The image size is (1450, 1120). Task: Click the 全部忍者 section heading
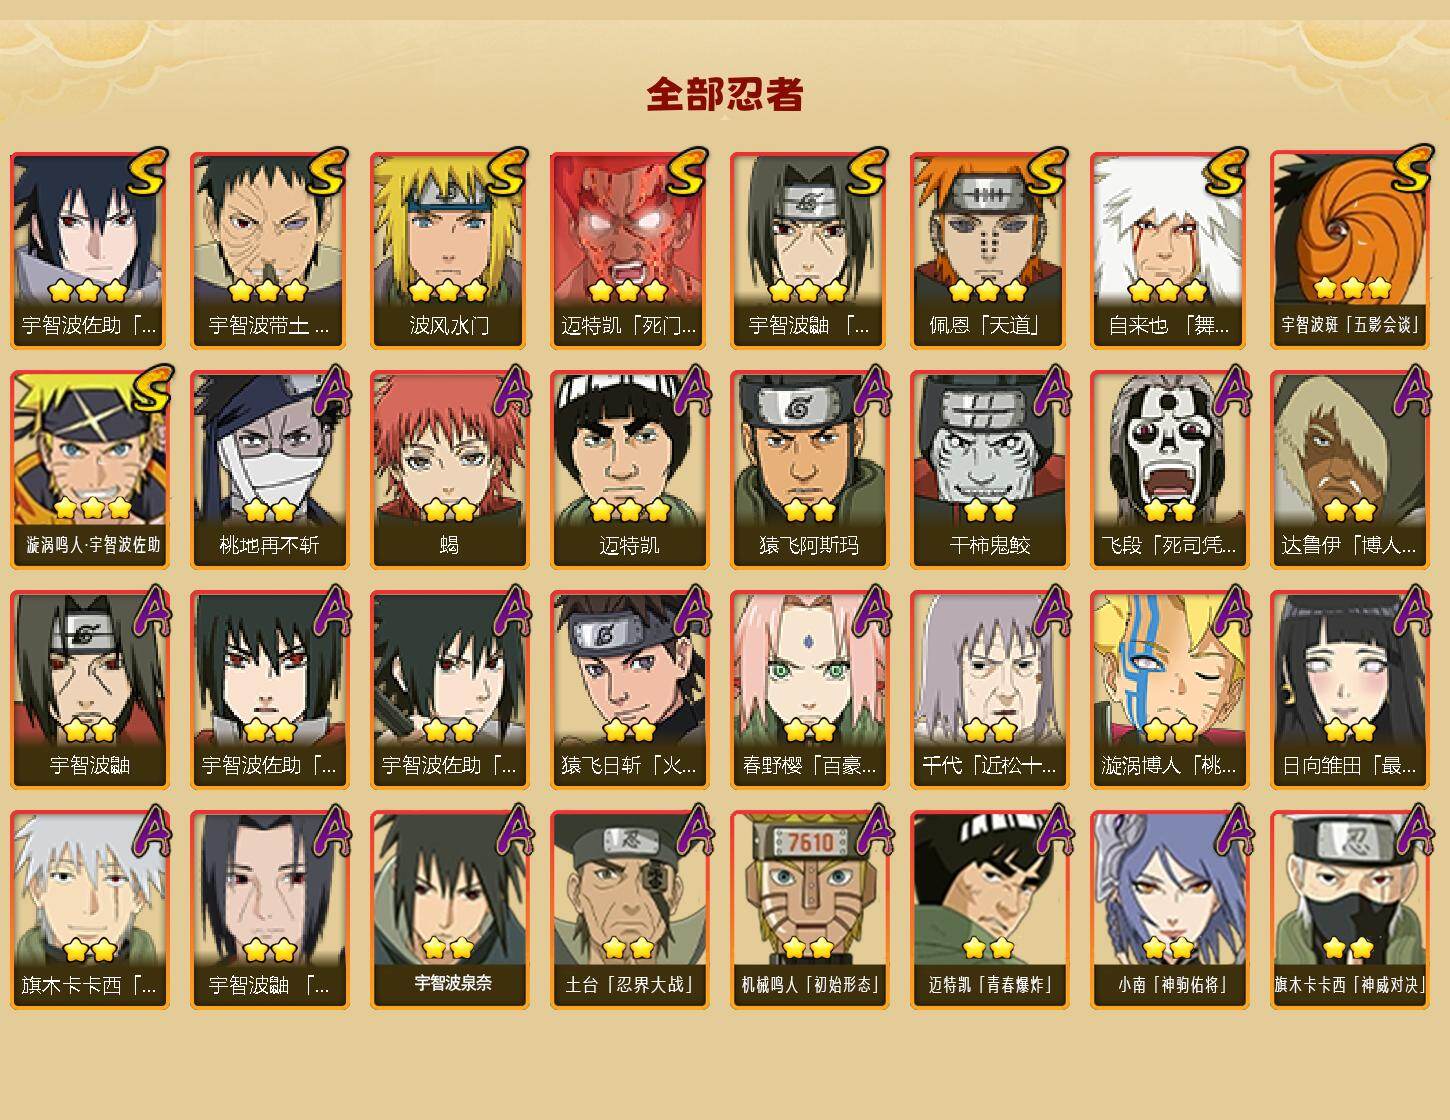(x=725, y=94)
